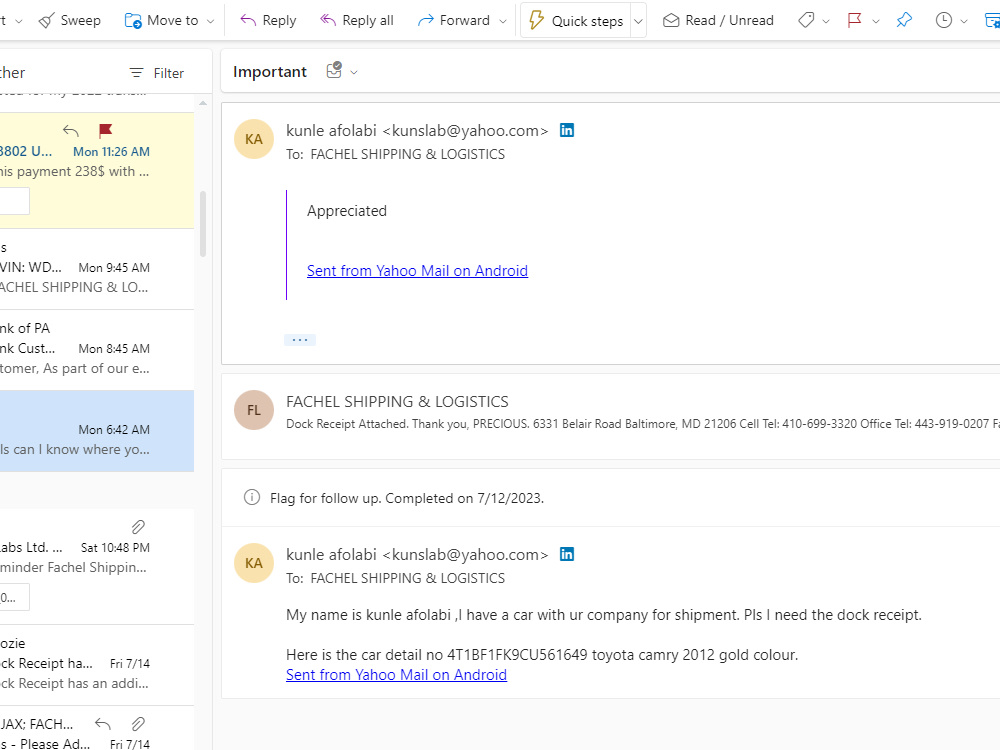Viewport: 1000px width, 750px height.
Task: Expand the hidden message history ellipsis
Action: pyautogui.click(x=300, y=340)
